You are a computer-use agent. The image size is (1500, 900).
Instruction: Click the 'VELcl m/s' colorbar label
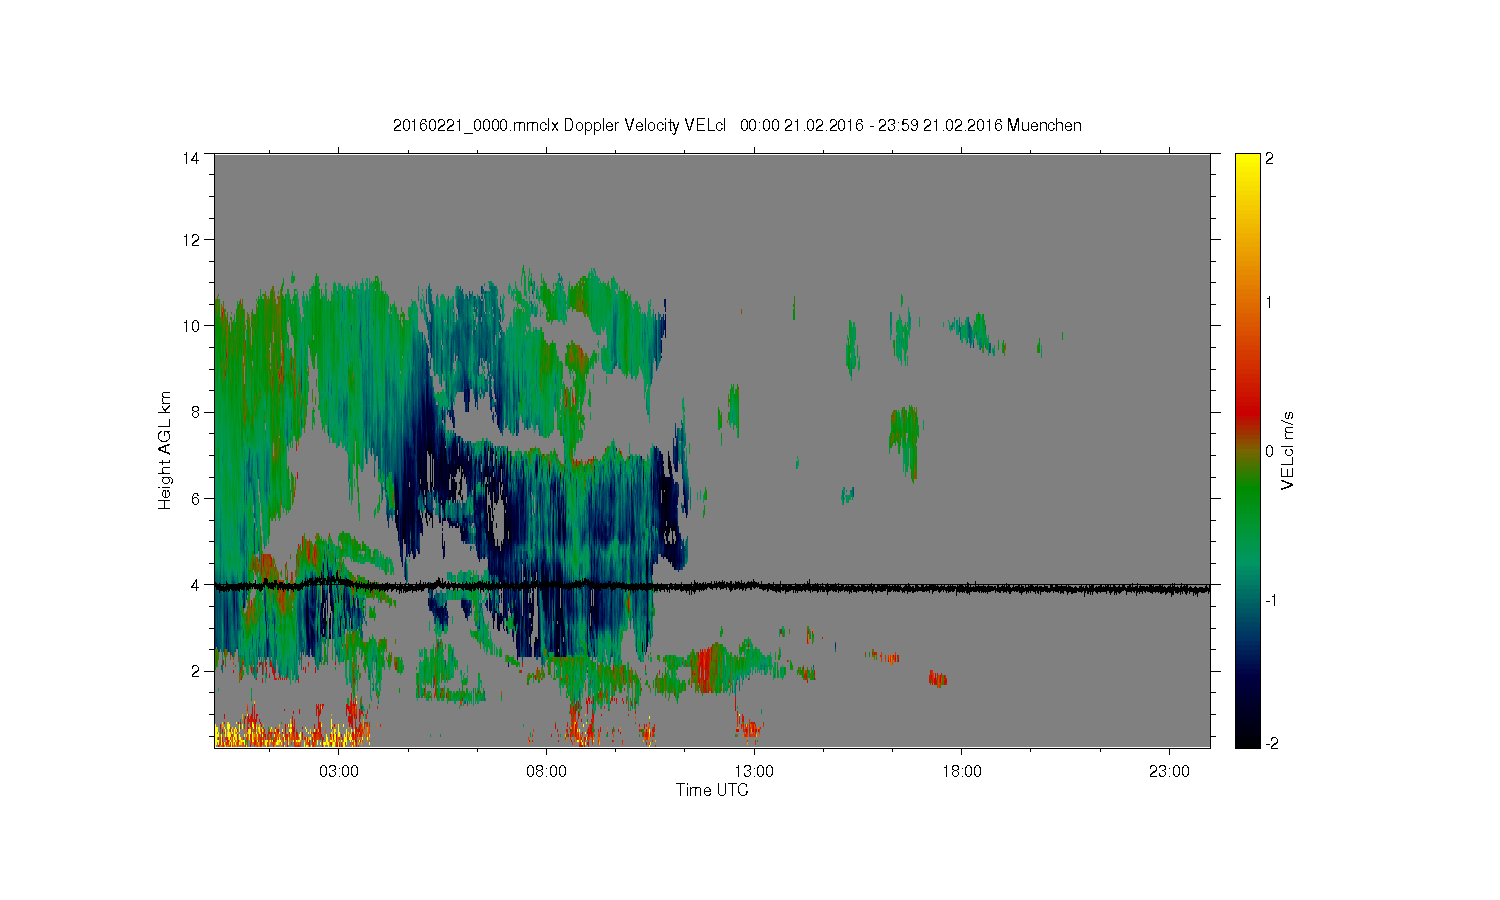[x=1288, y=450]
